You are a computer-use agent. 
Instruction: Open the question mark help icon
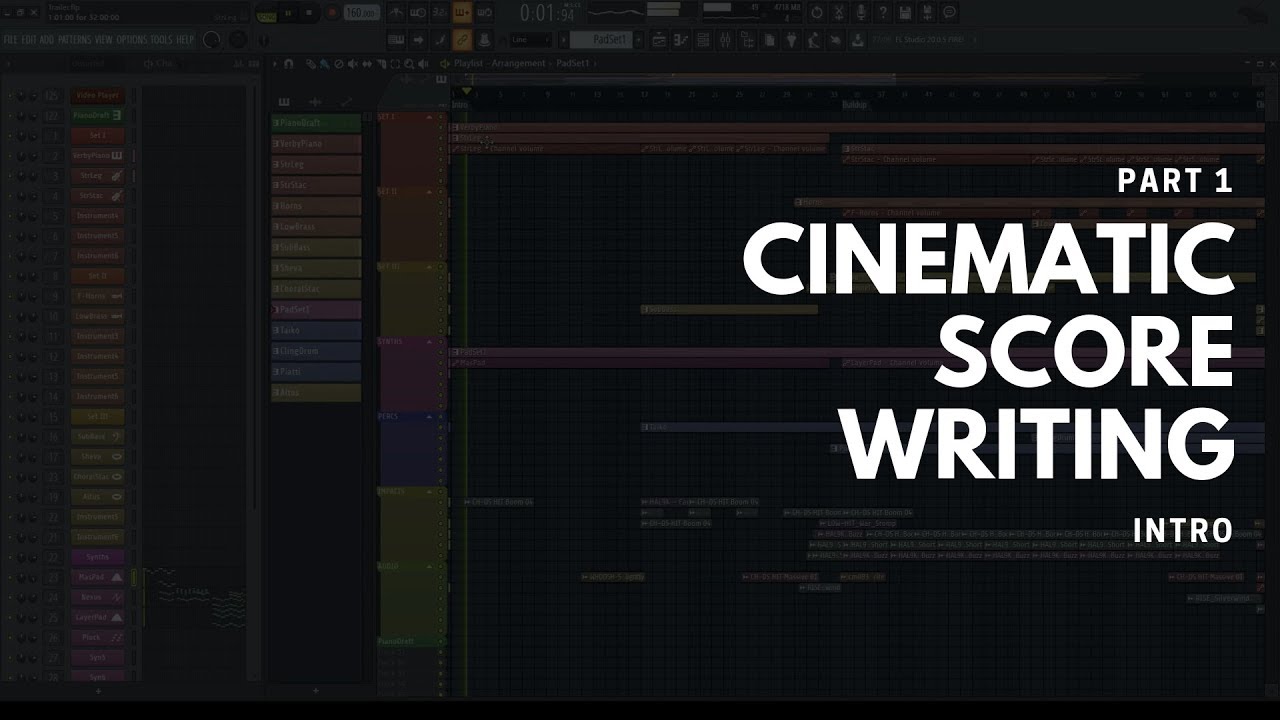(x=883, y=12)
